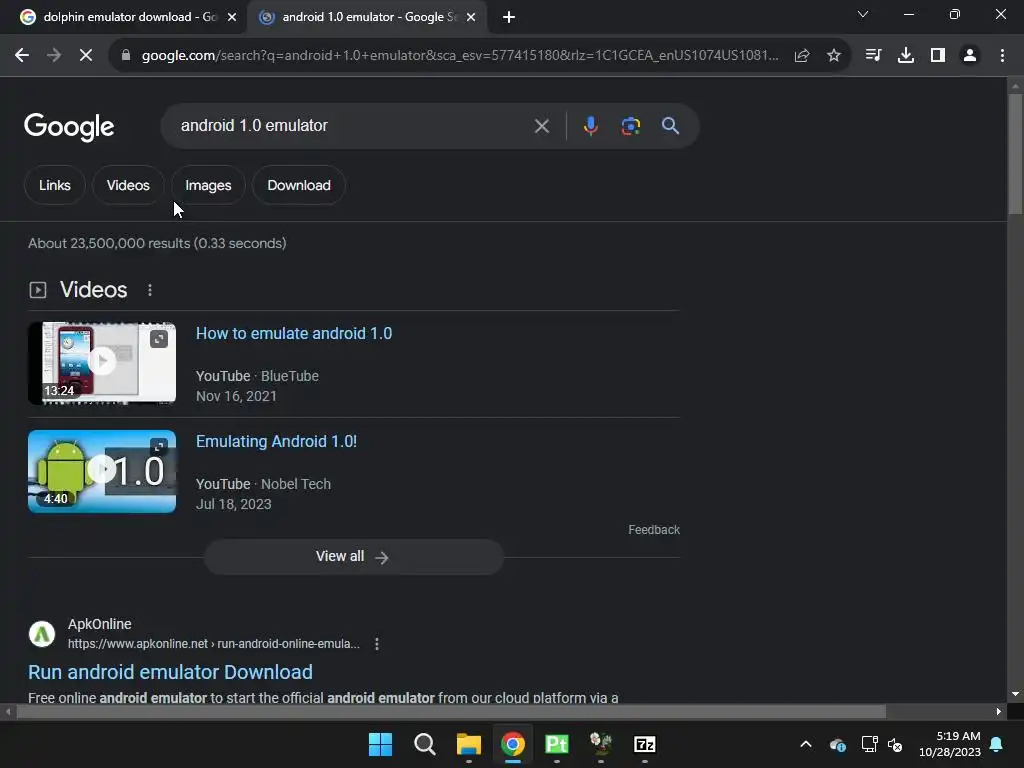Filter results by Videos
1024x768 pixels.
[128, 185]
